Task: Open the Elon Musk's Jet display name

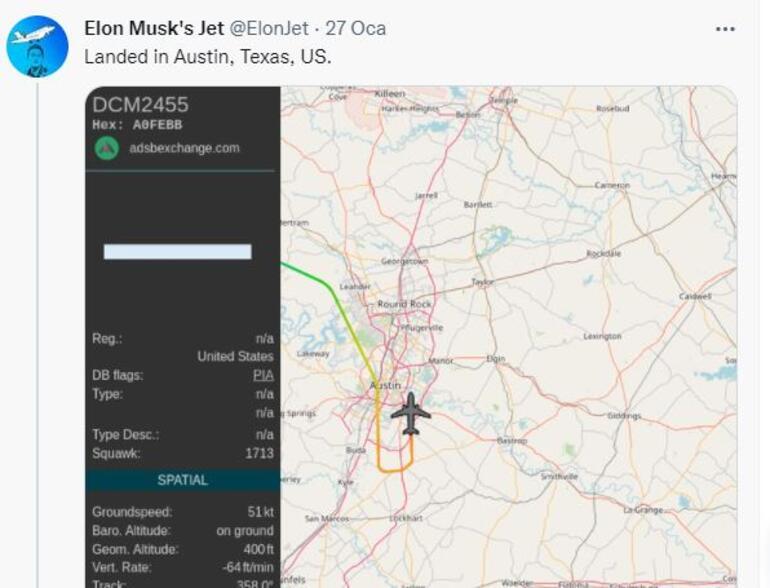Action: (x=154, y=28)
